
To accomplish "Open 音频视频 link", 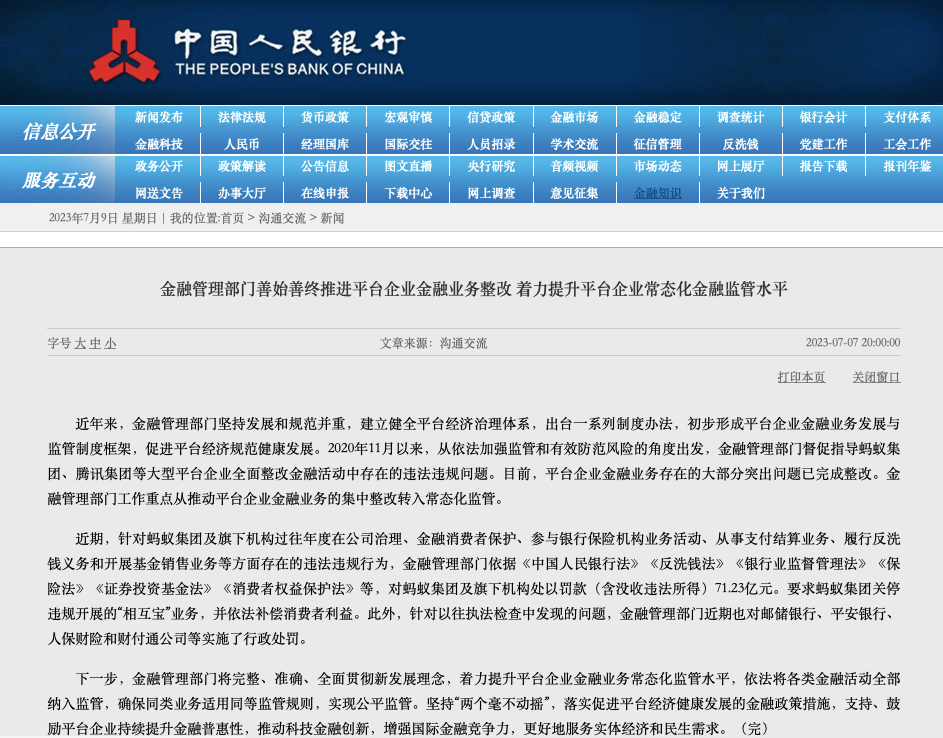I will tap(574, 166).
